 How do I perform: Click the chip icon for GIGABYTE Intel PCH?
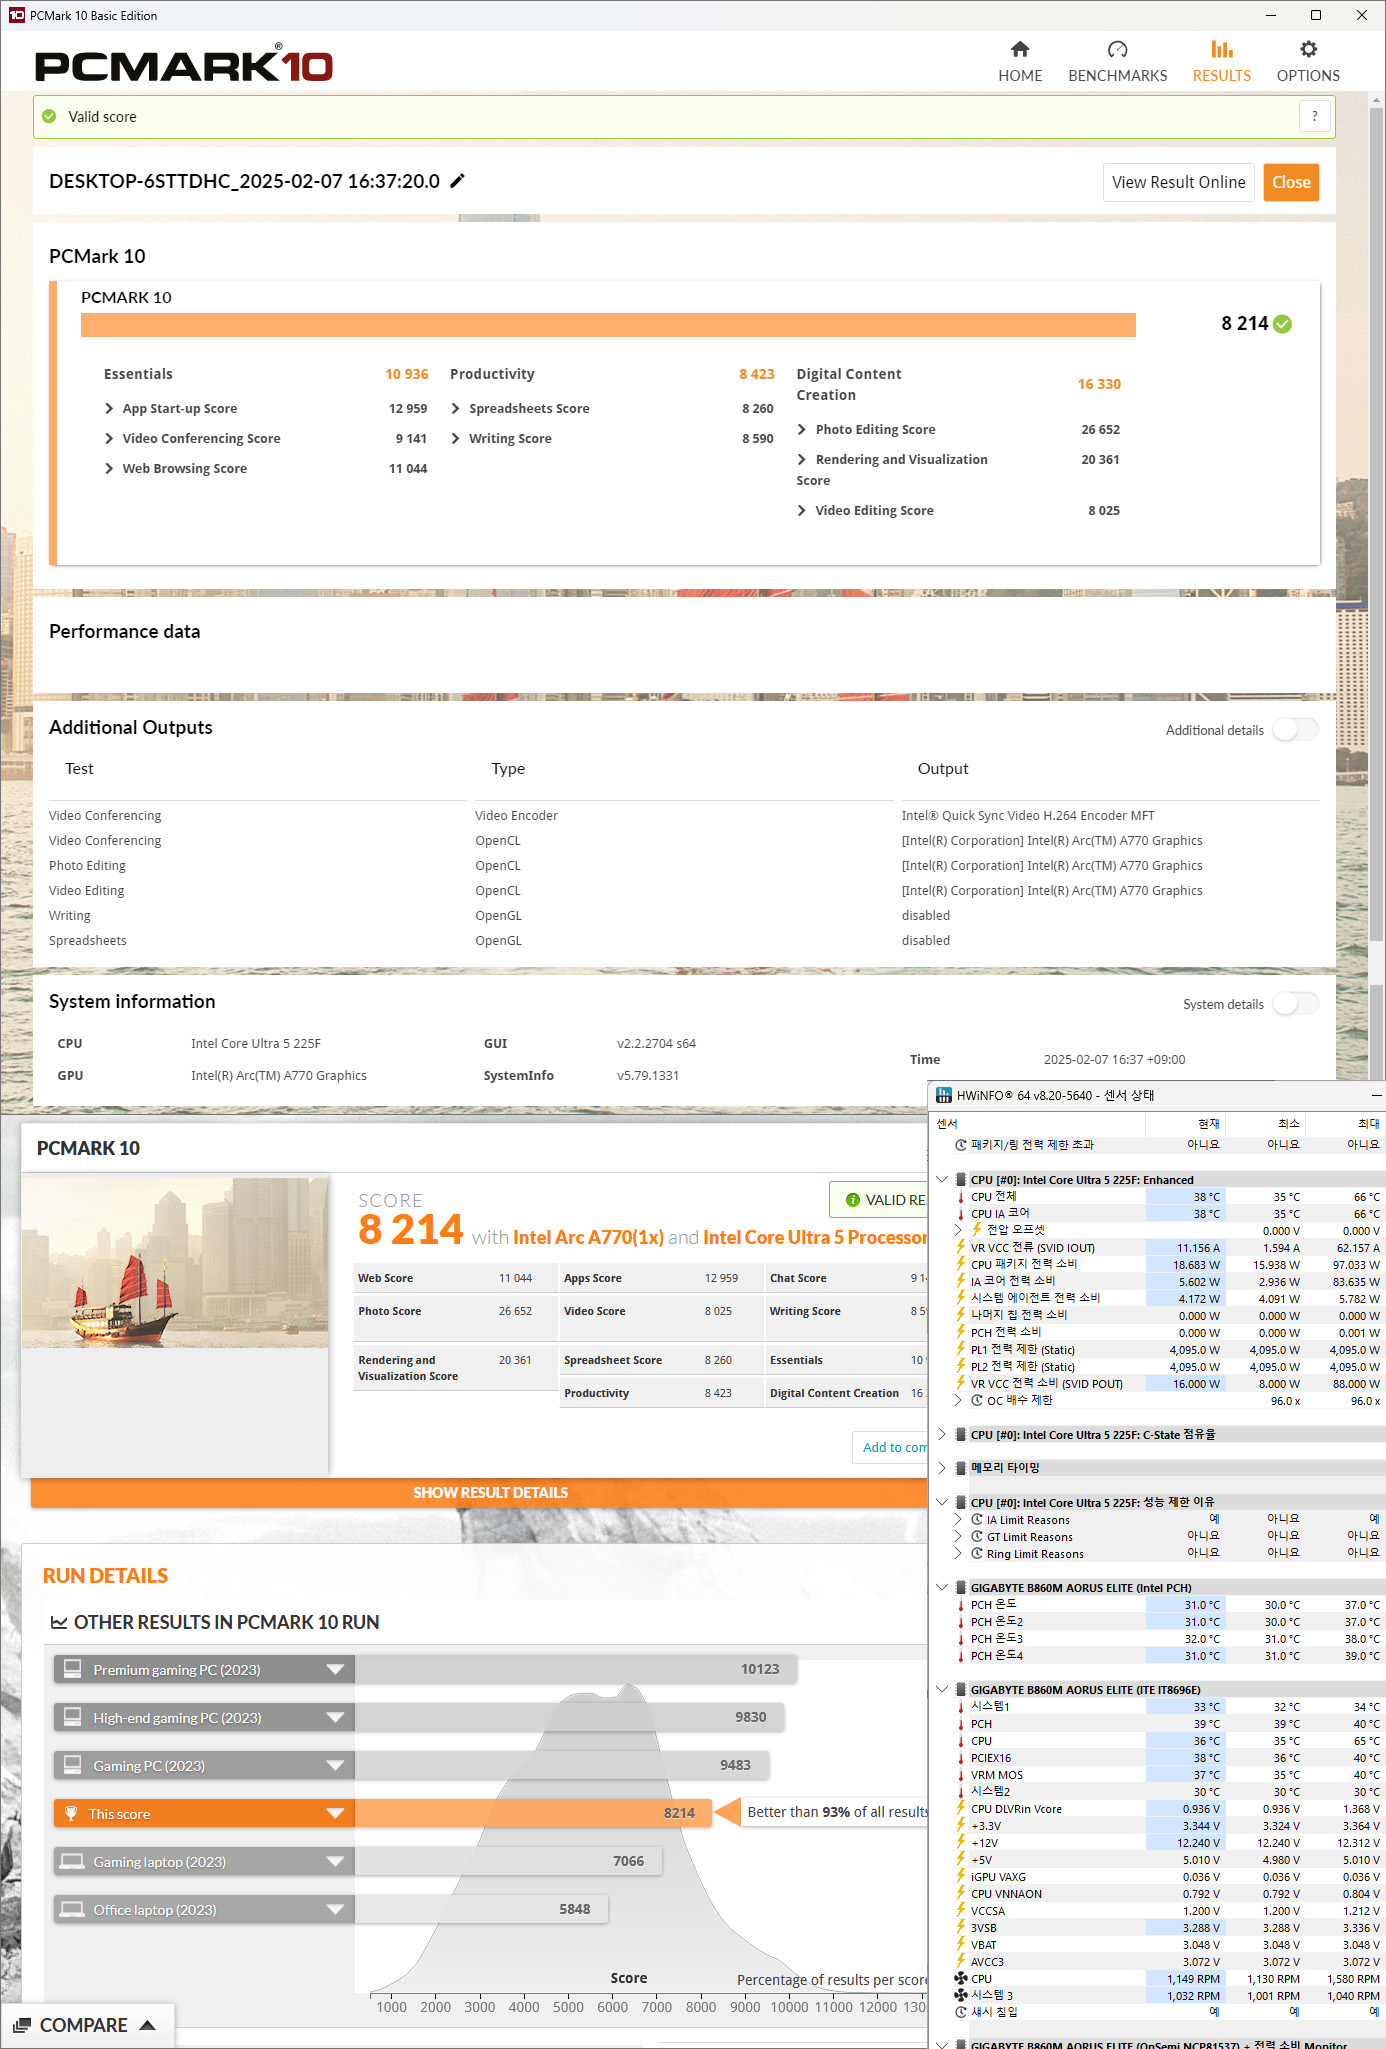(x=960, y=1587)
